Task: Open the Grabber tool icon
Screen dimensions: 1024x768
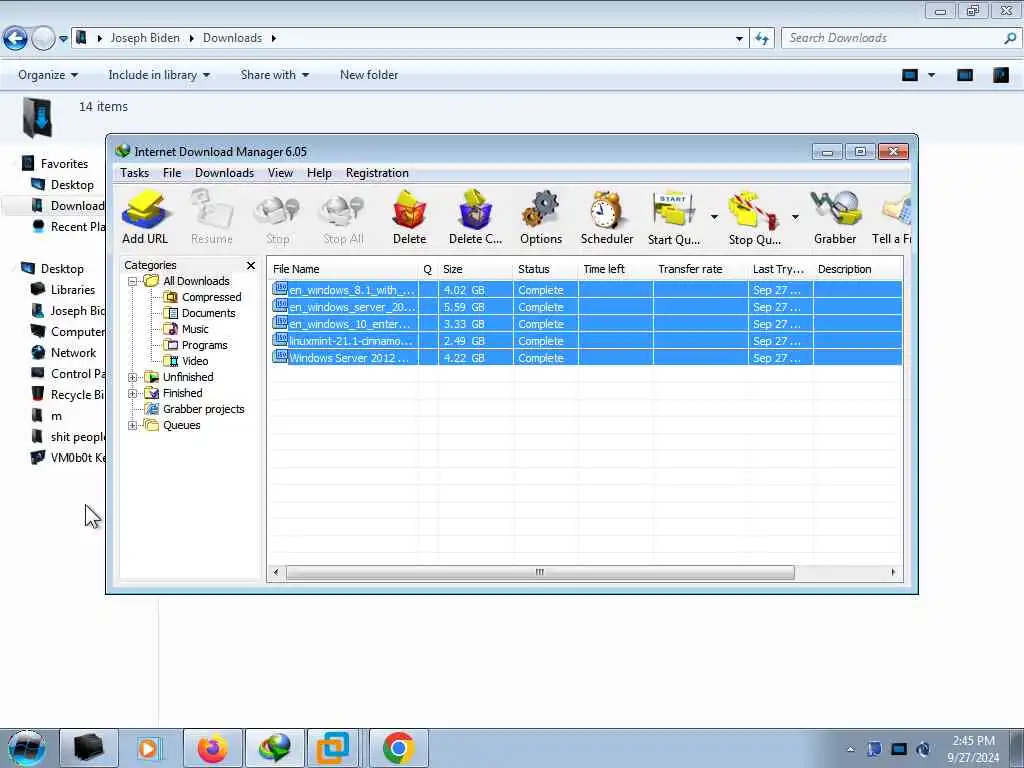Action: coord(835,217)
